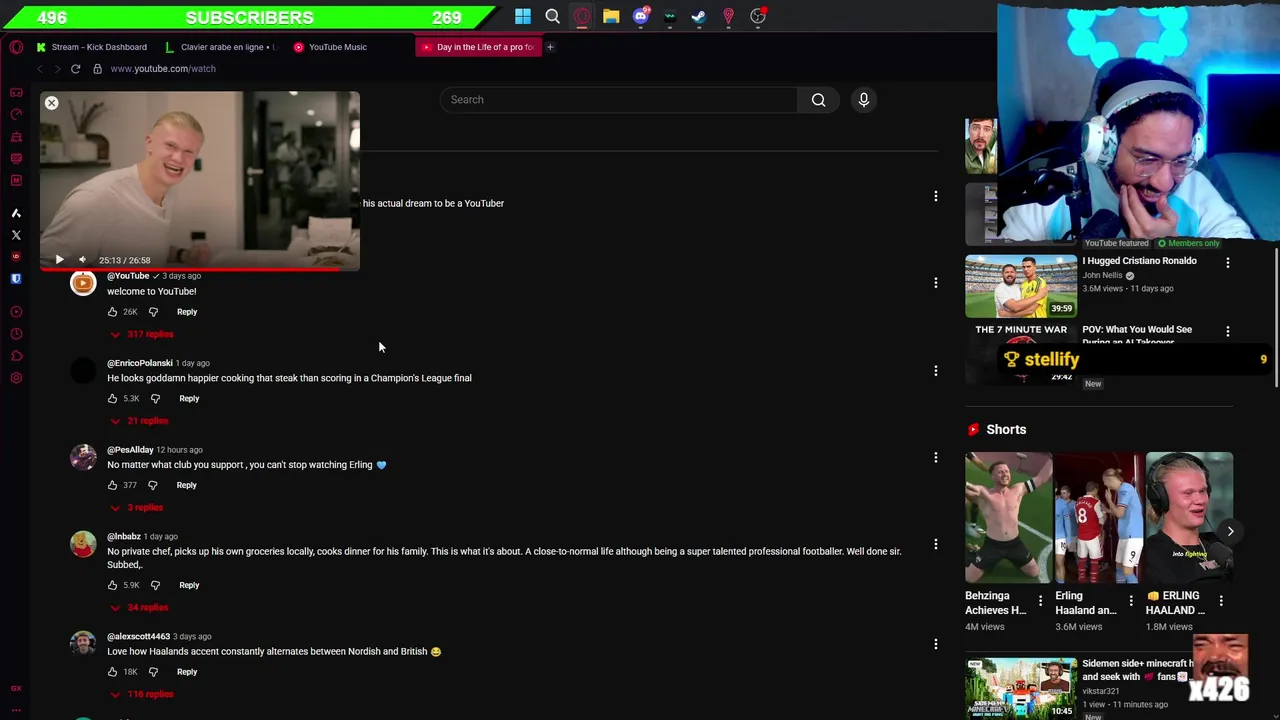Click the YouTube search magnifier button

[x=818, y=100]
